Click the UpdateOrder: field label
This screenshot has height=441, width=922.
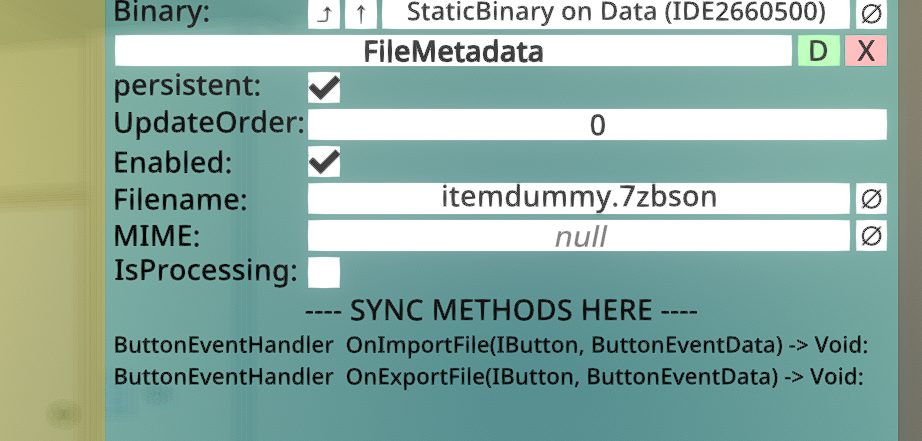tap(209, 125)
